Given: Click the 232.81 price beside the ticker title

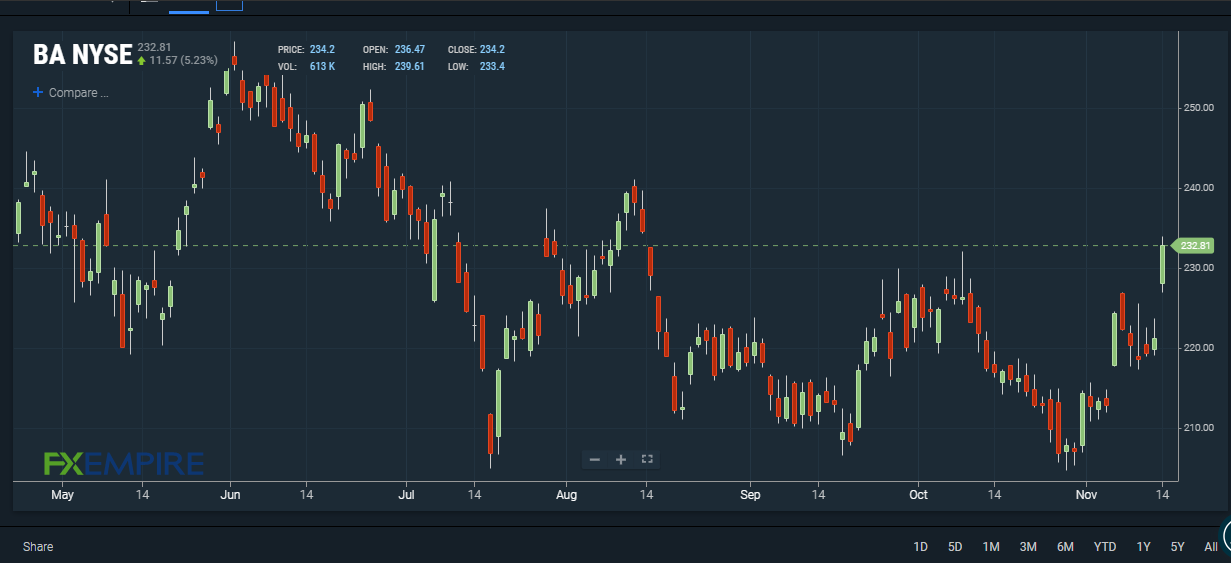Looking at the screenshot, I should [x=155, y=47].
